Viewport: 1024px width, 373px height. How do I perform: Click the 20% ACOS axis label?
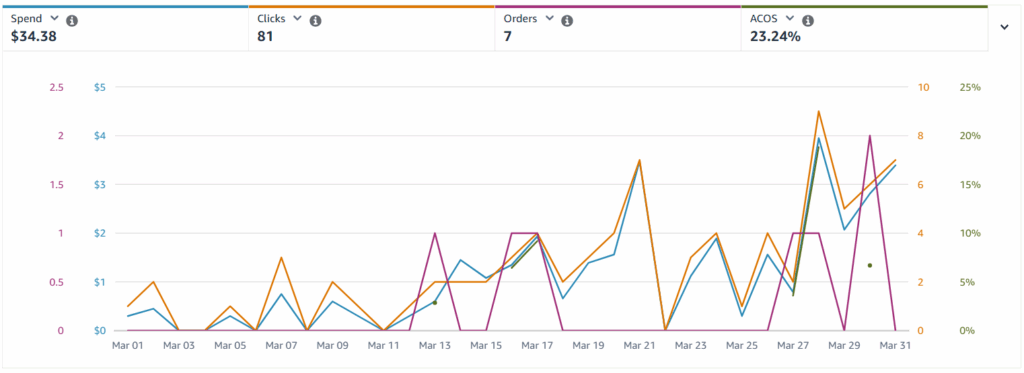point(970,136)
